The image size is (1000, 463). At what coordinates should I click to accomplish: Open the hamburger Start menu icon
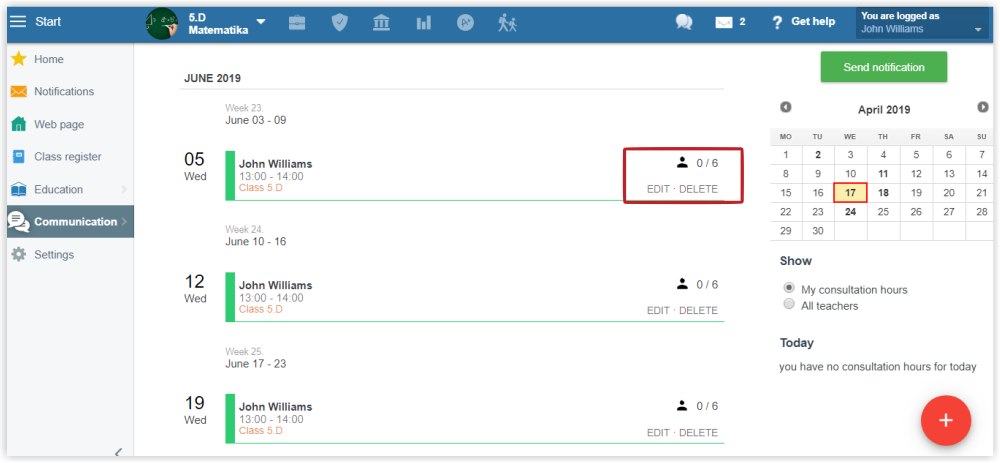click(18, 22)
